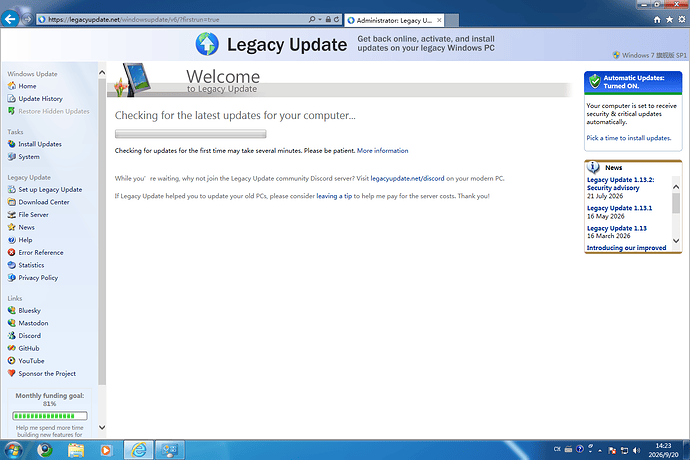
Task: Open the Download Center icon
Action: tap(12, 202)
